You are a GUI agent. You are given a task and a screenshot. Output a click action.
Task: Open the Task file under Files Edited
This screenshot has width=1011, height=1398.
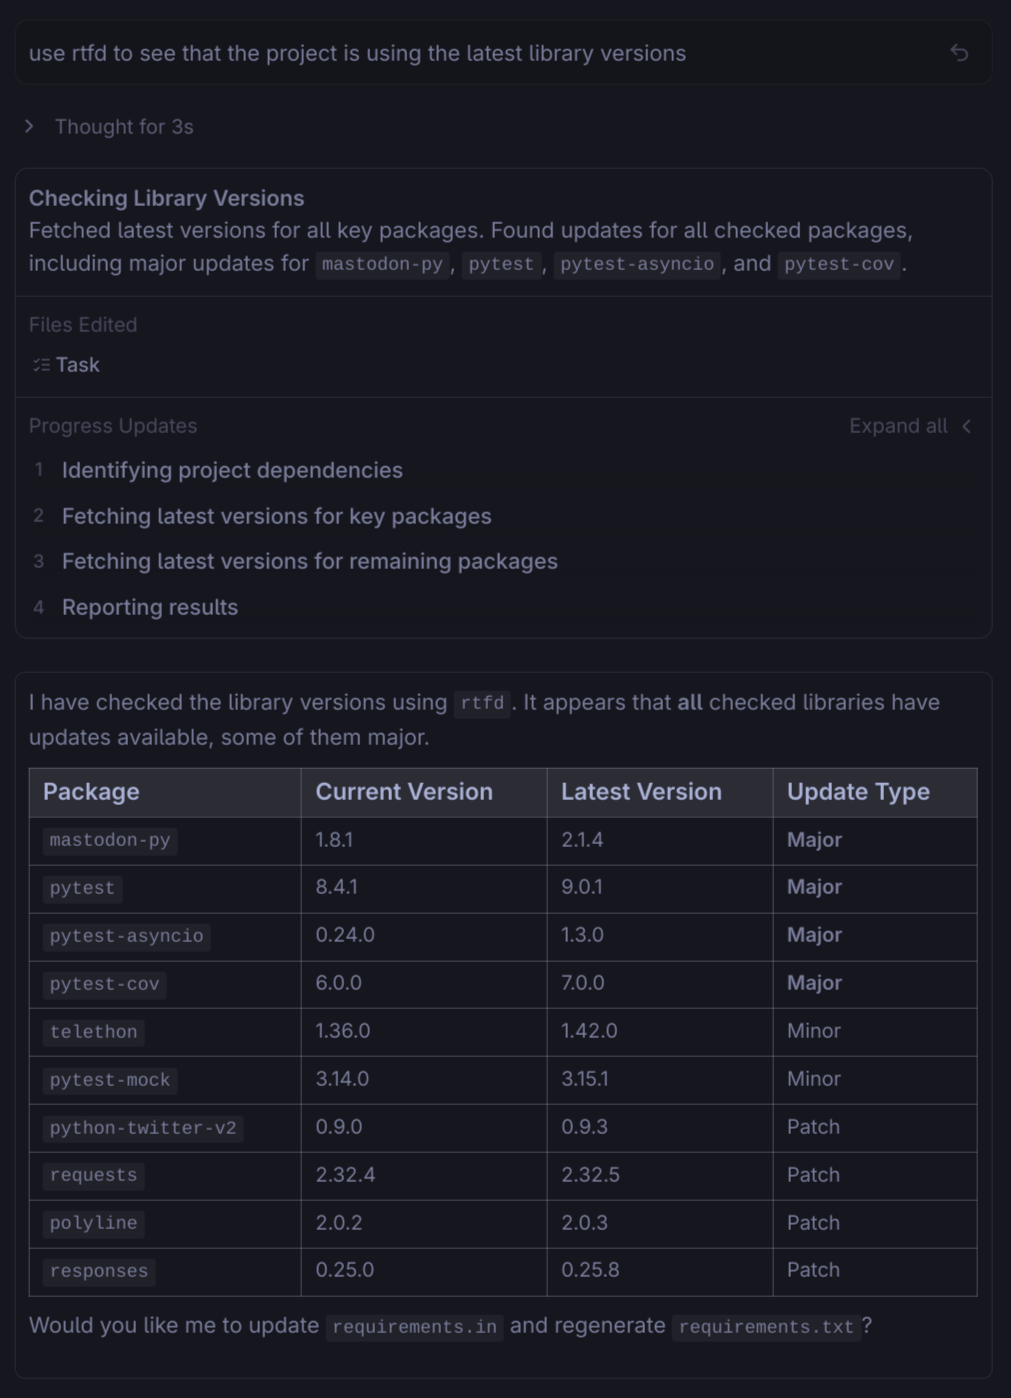tap(77, 365)
